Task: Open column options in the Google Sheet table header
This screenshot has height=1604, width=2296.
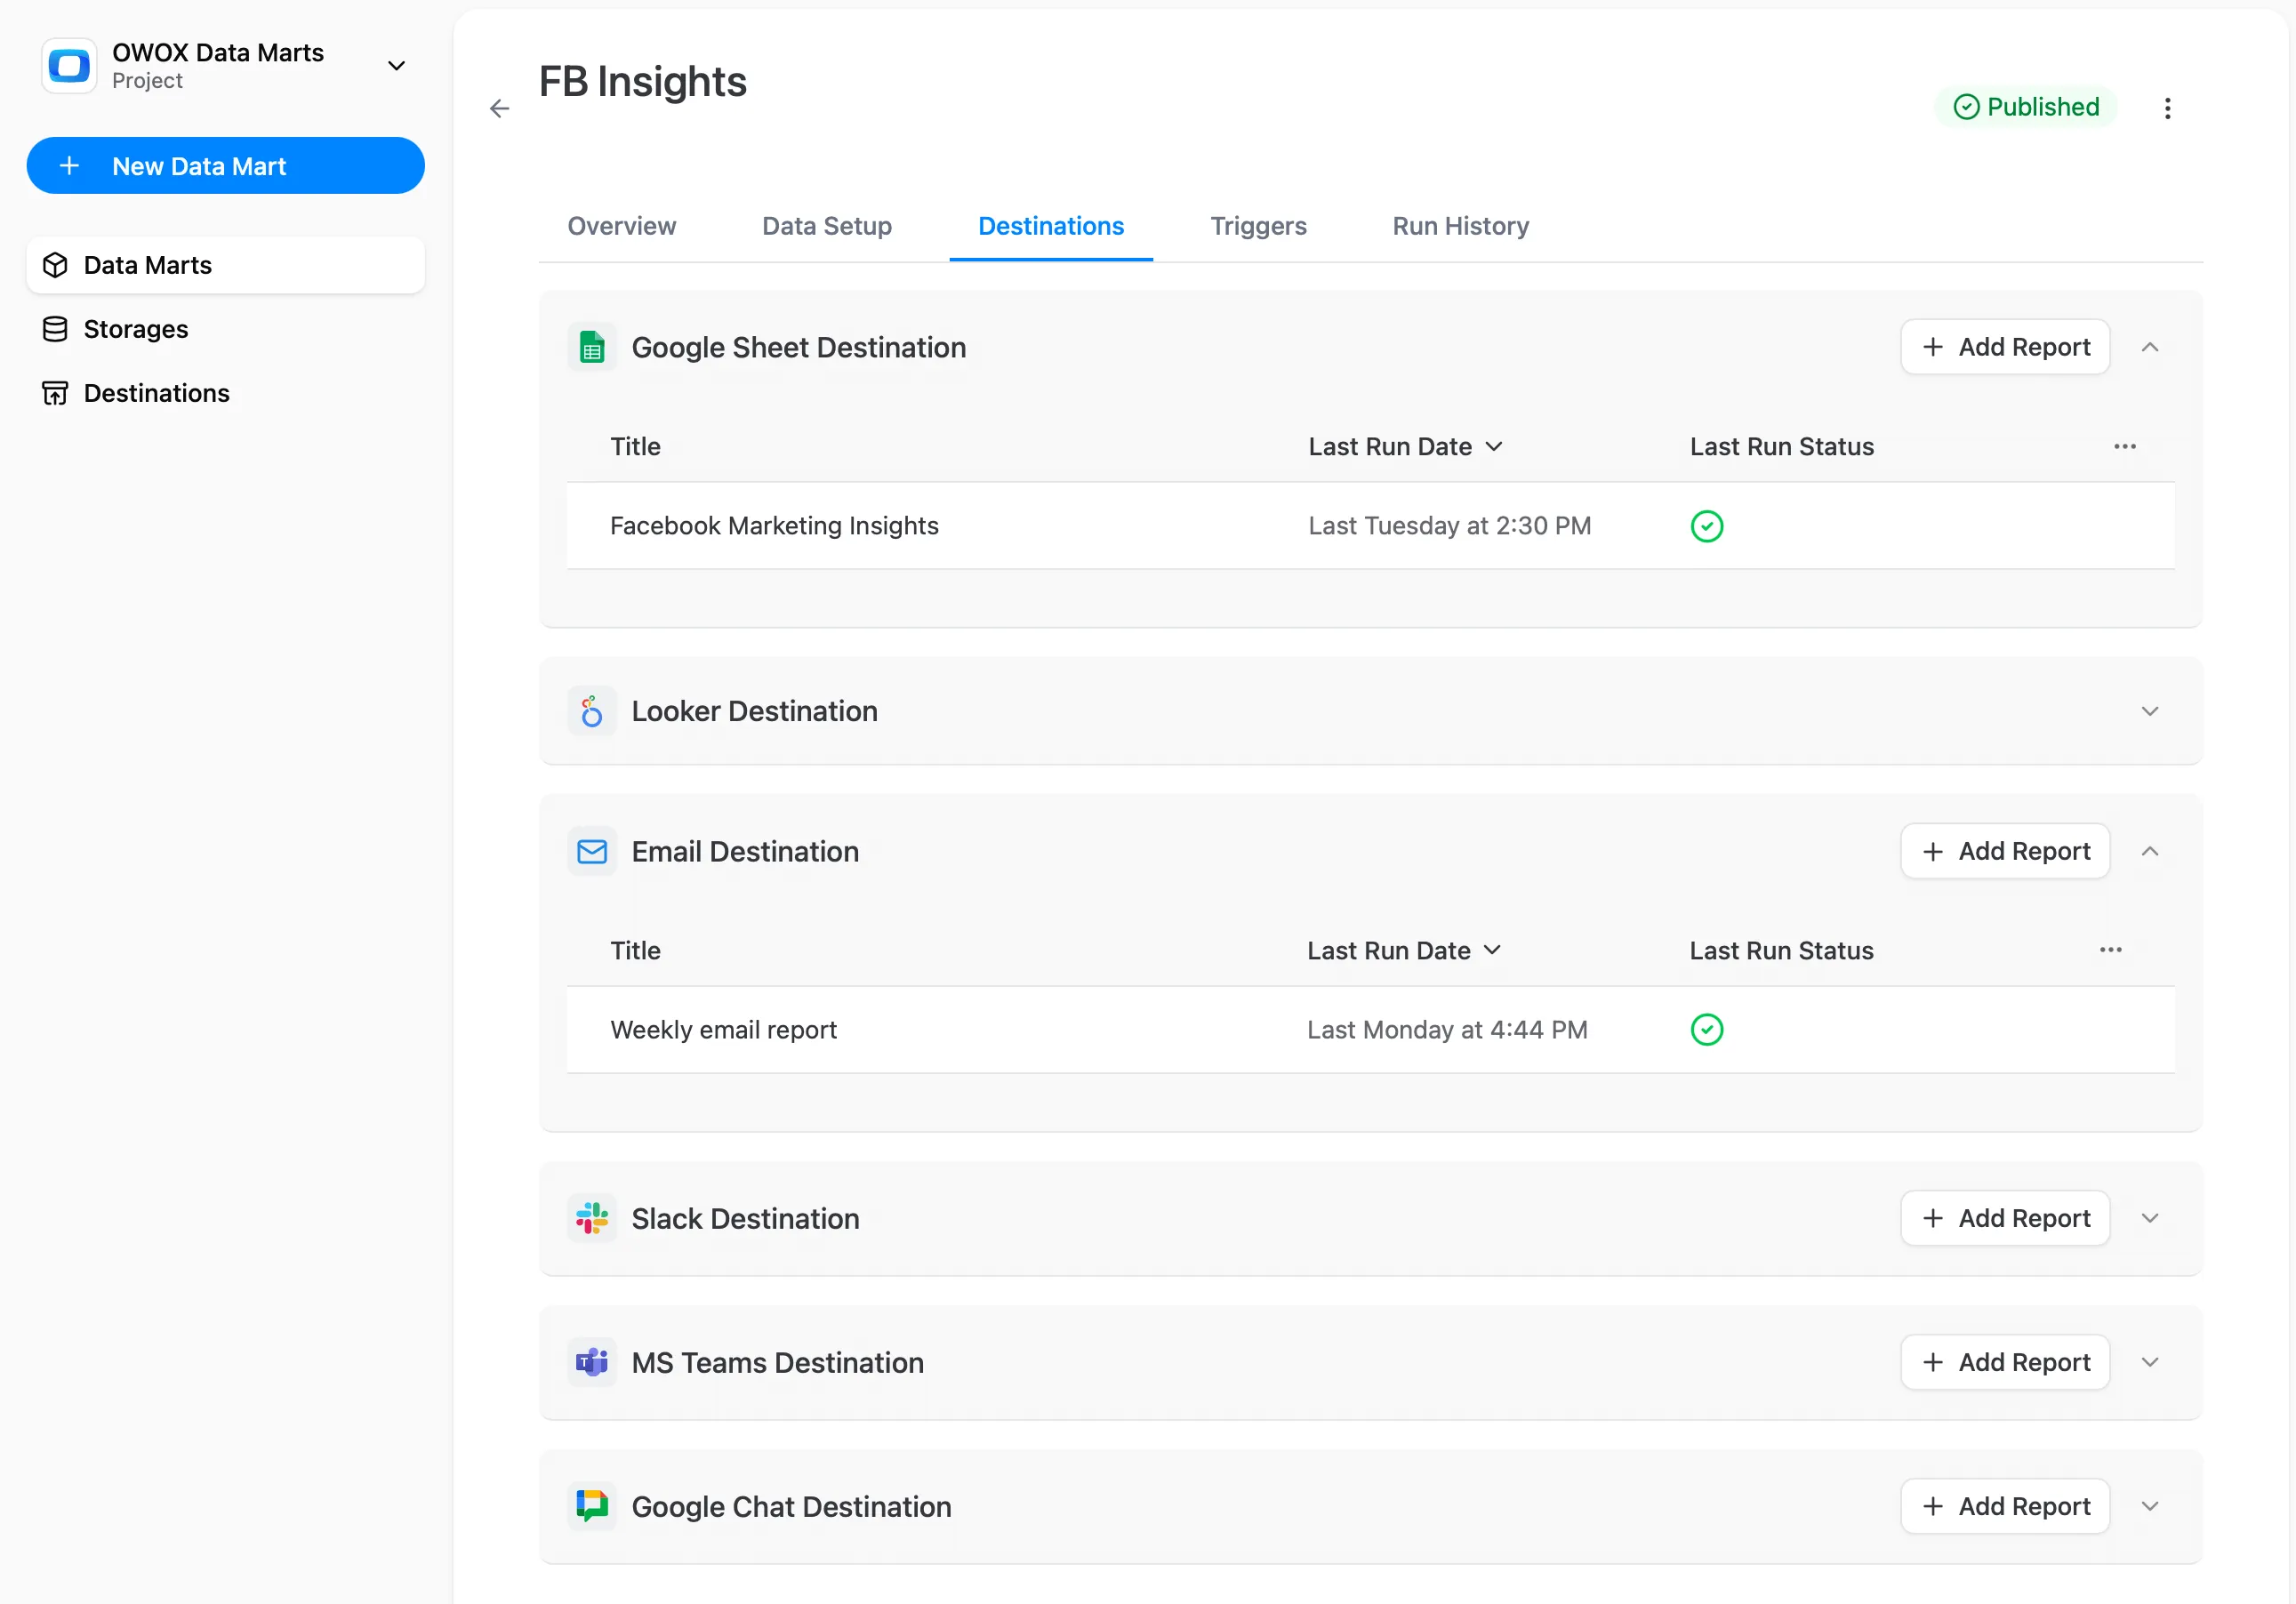Action: click(x=2124, y=446)
